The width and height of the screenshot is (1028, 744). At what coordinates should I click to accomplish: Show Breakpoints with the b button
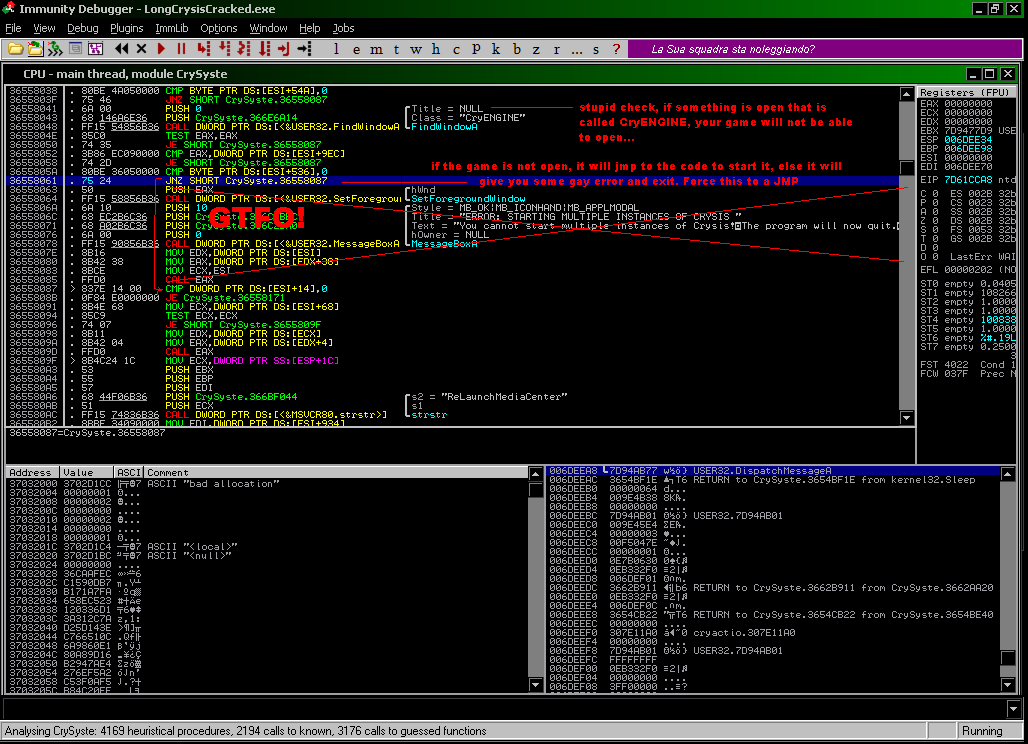click(517, 49)
